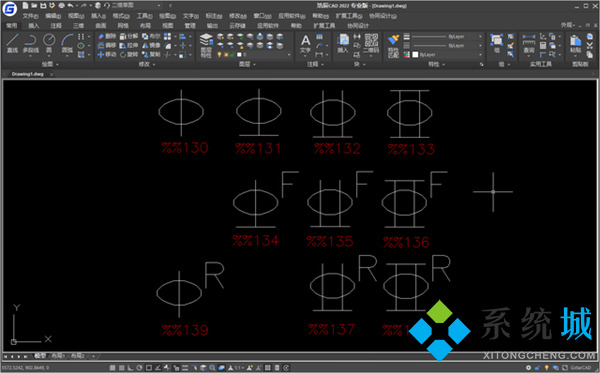The height and width of the screenshot is (373, 600).
Task: Switch to the 插入 ribbon tab
Action: click(34, 26)
